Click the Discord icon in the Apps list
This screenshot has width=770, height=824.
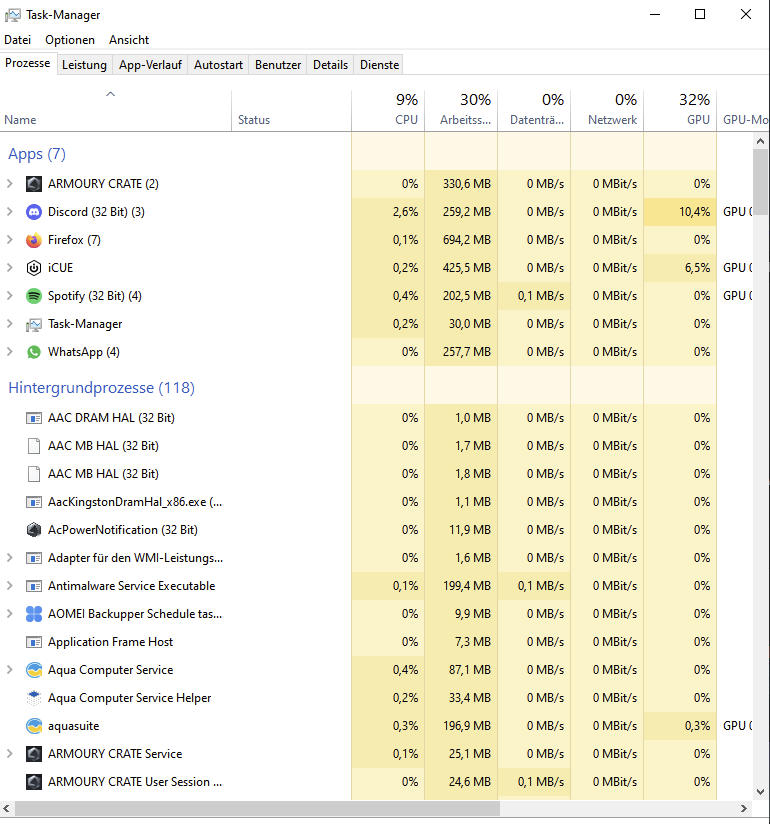click(34, 212)
